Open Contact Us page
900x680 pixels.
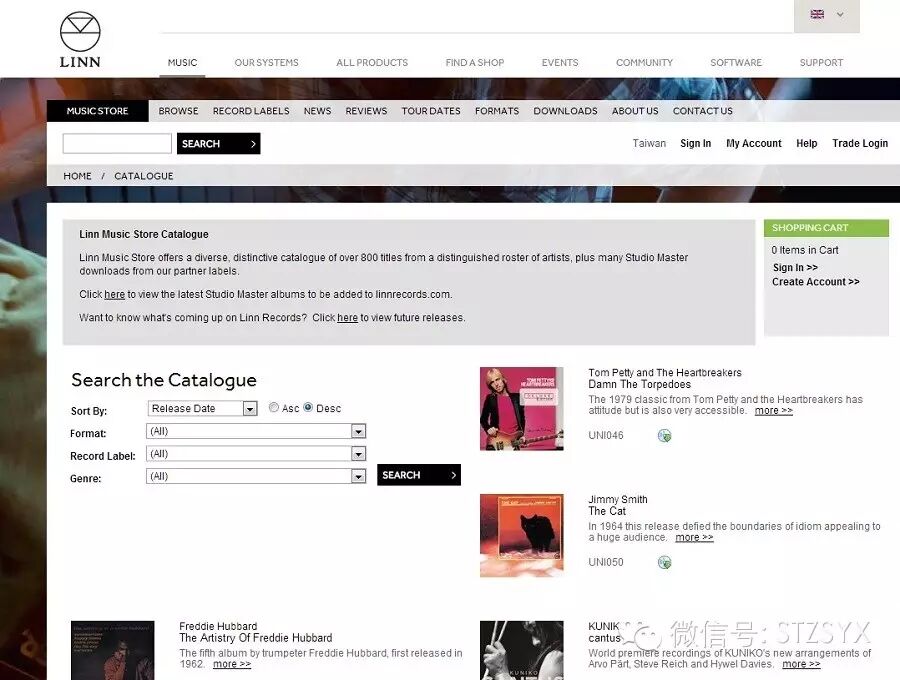click(703, 111)
